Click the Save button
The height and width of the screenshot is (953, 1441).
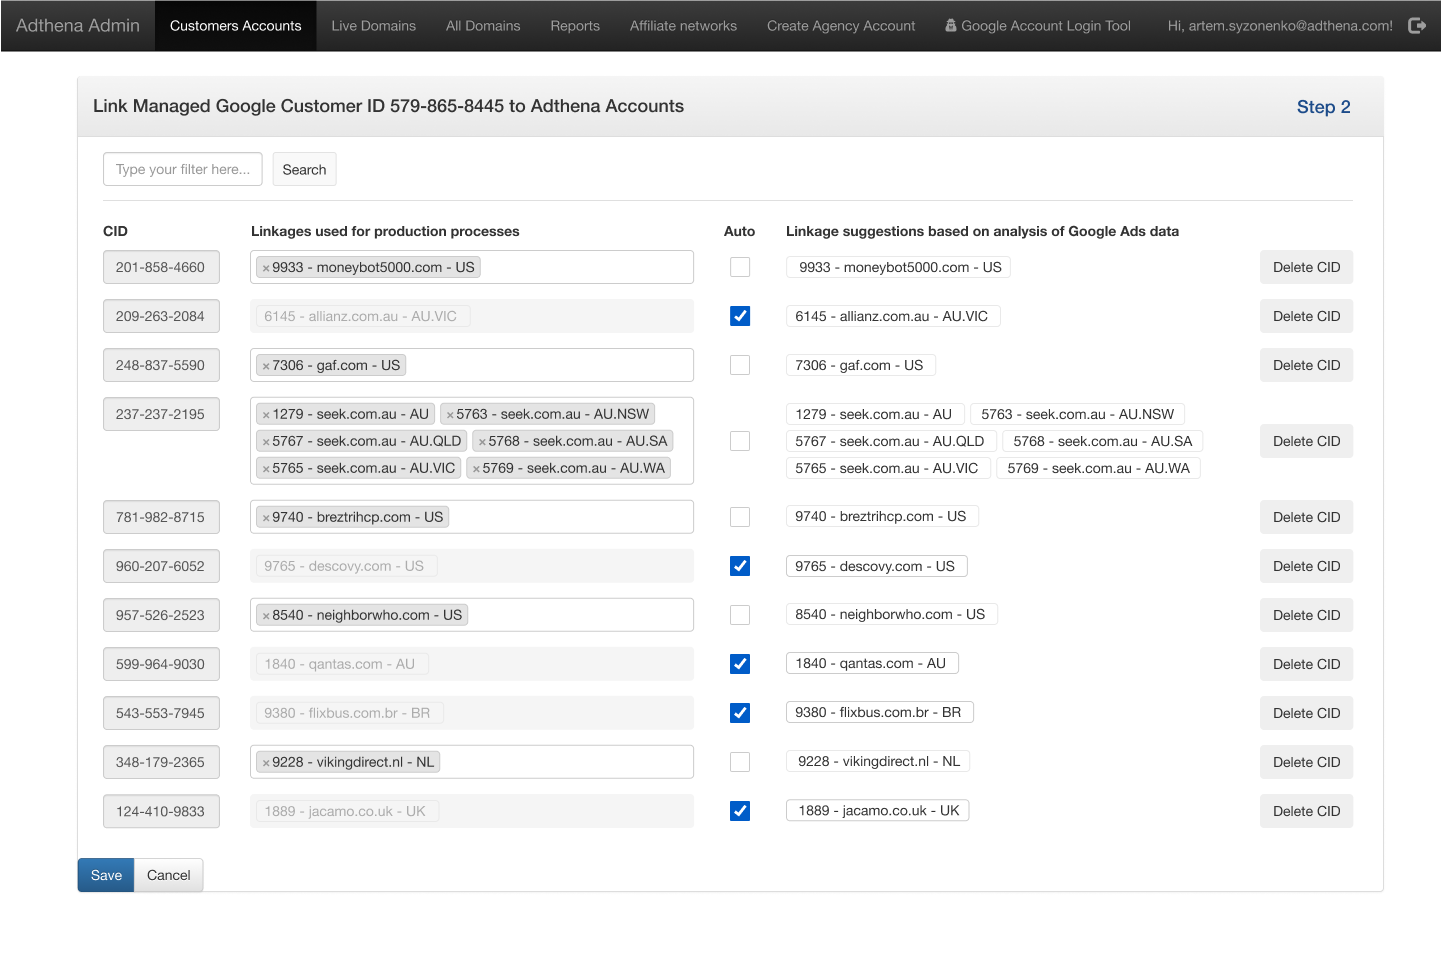coord(106,875)
